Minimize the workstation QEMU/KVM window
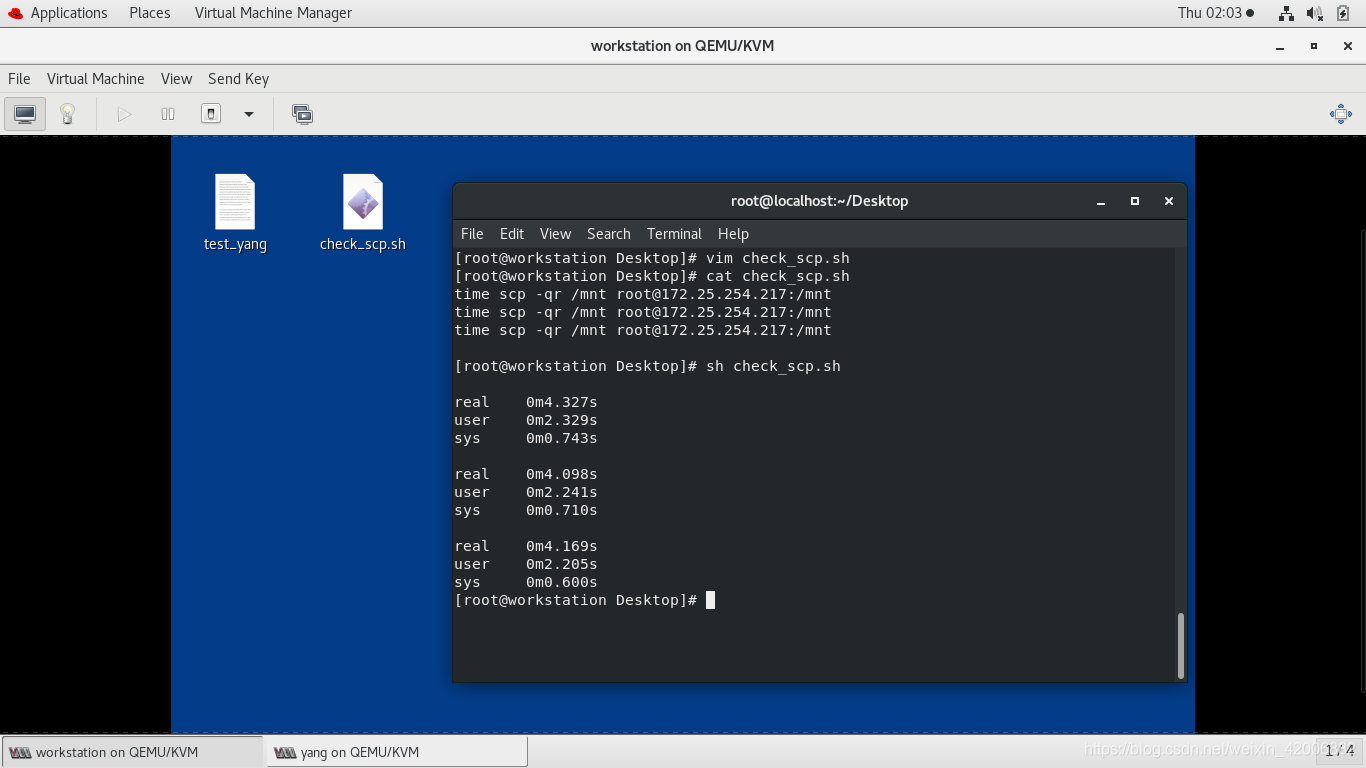The width and height of the screenshot is (1366, 768). [x=1280, y=46]
